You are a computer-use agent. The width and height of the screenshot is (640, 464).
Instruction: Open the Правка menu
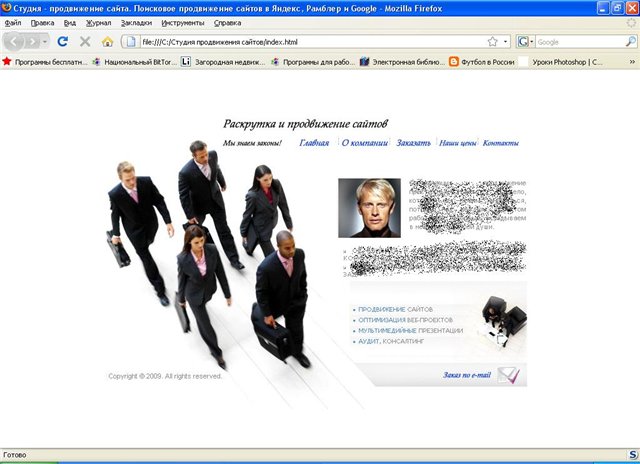(42, 23)
